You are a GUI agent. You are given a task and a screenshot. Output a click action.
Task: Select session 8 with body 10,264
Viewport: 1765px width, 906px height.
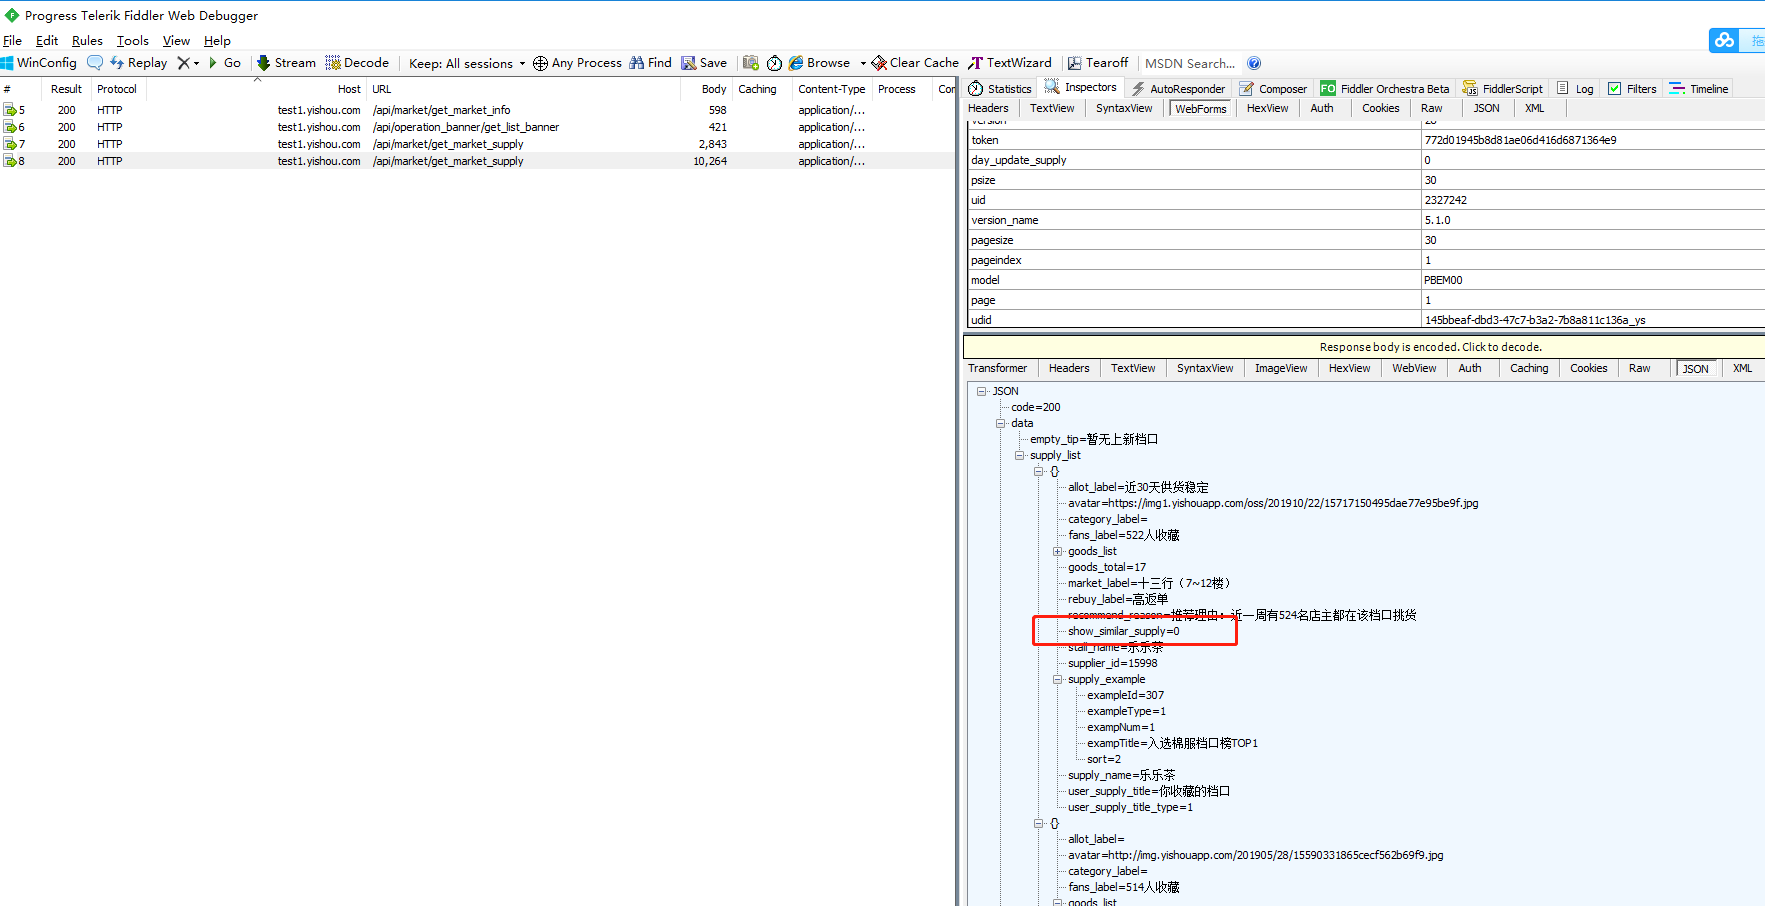478,161
